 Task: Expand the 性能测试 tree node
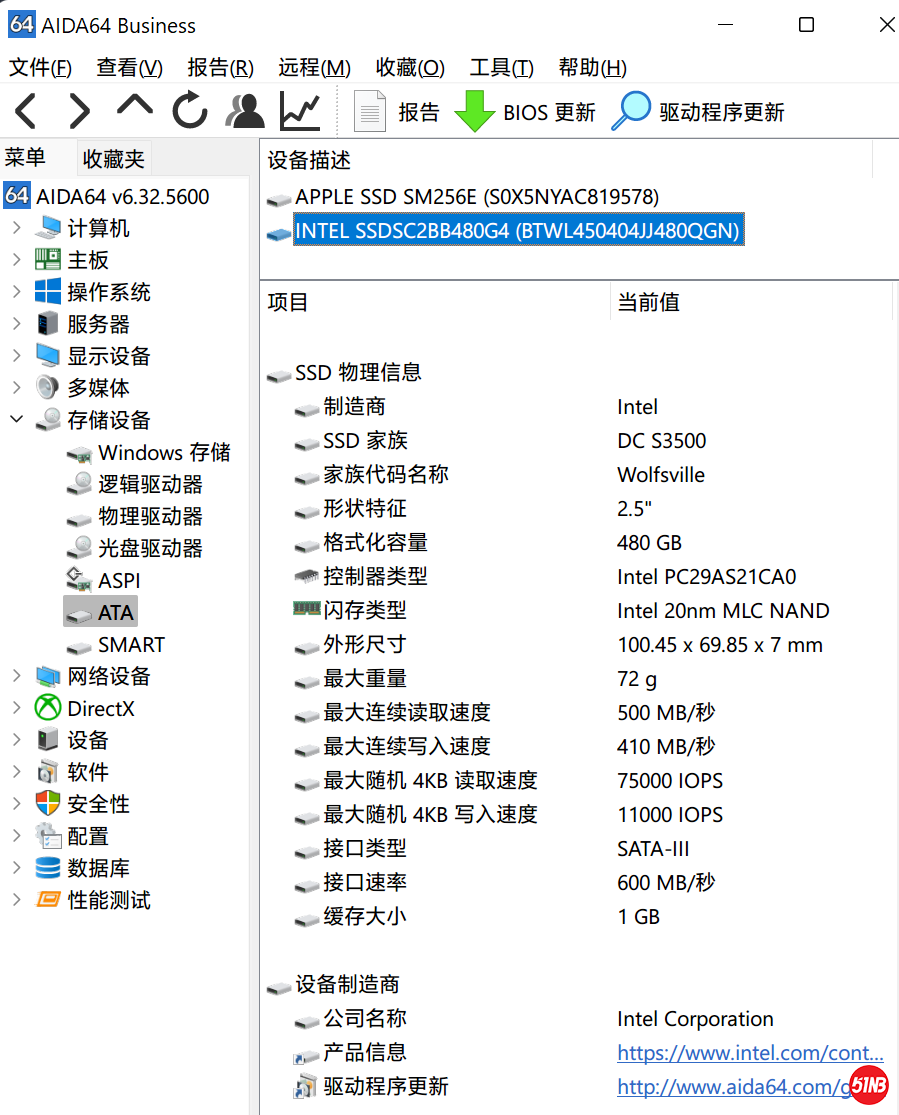(x=16, y=900)
